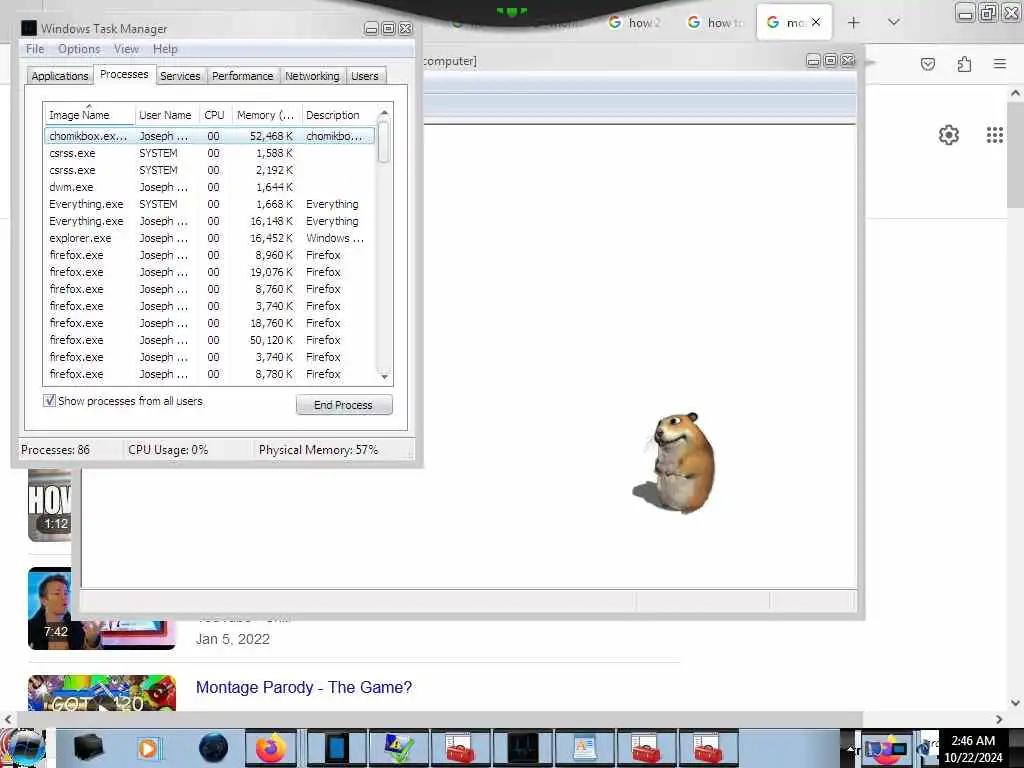This screenshot has height=768, width=1024.
Task: Click the taskbar clock showing 2:46 AM
Action: 973,748
